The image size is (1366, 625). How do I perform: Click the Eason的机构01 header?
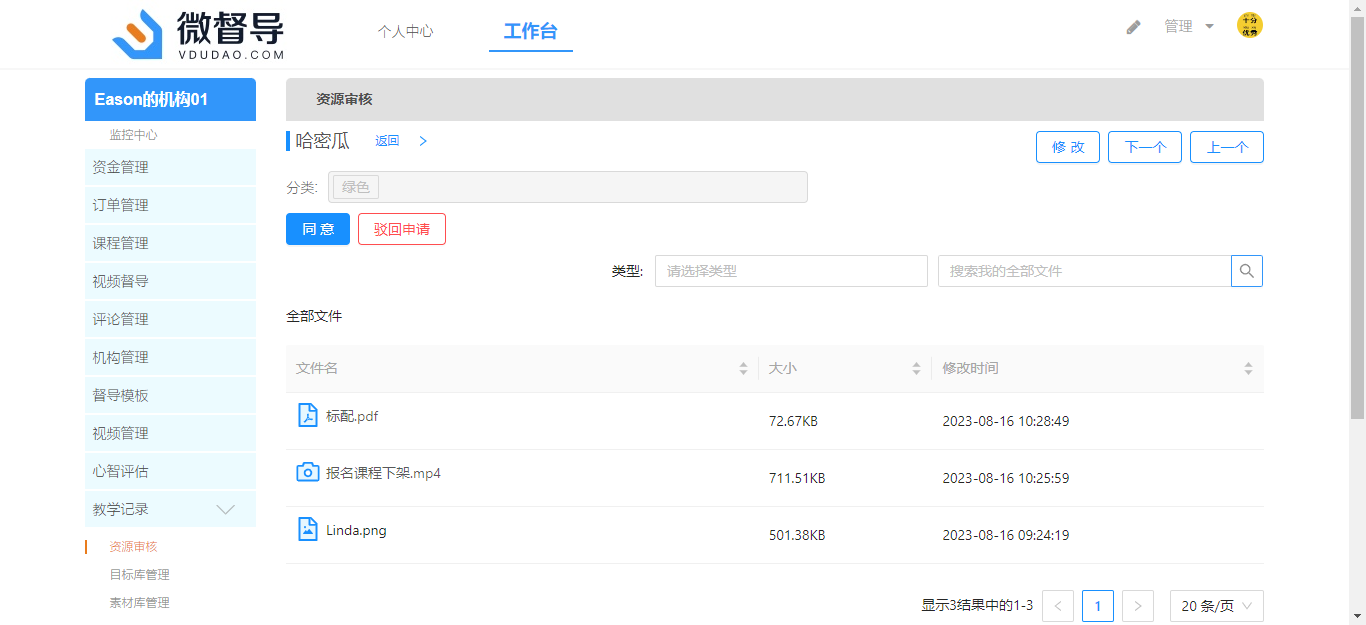point(170,99)
